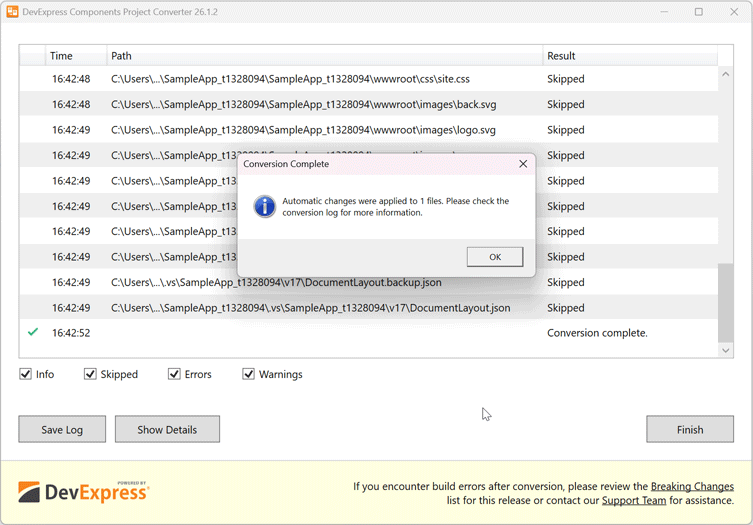Click the blue information icon in dialog

coord(264,207)
